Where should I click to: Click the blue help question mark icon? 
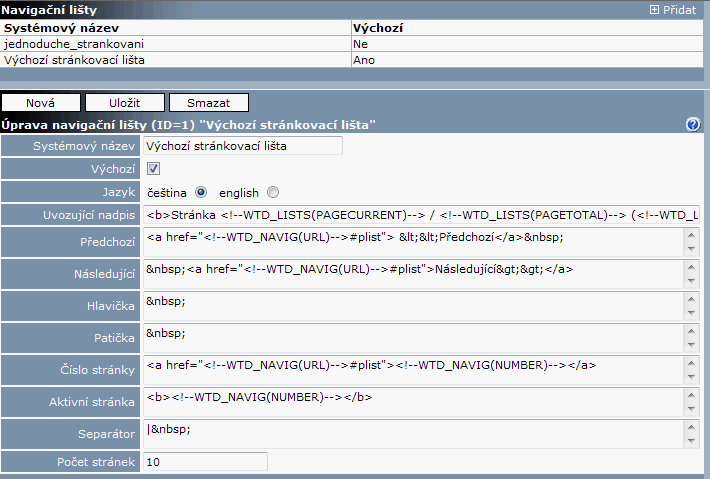[692, 124]
